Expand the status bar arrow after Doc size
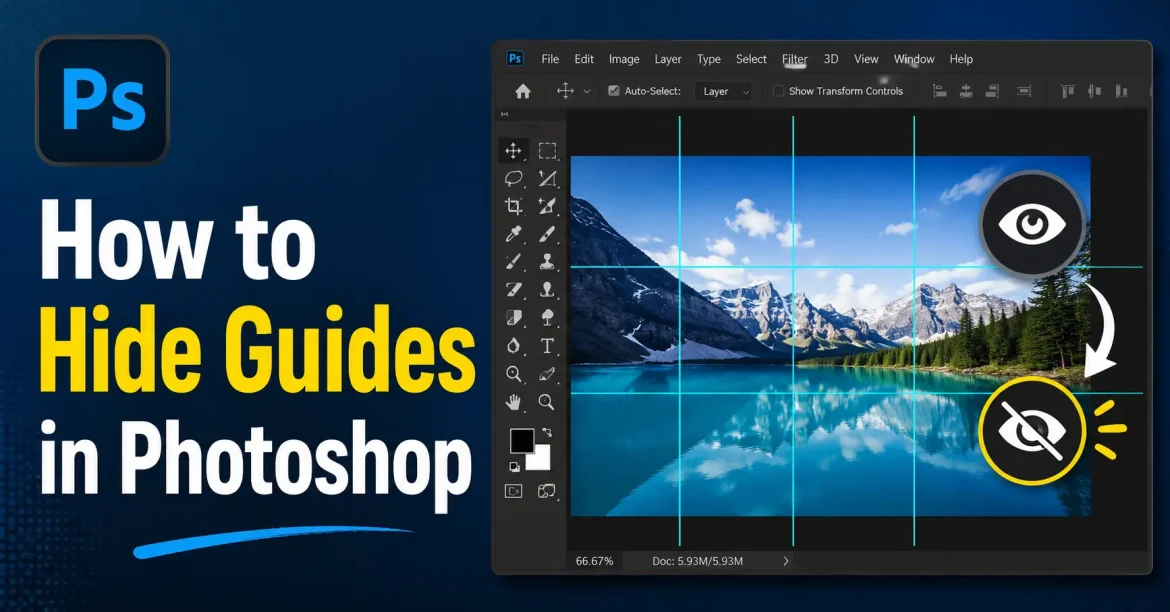Viewport: 1170px width, 612px height. (786, 561)
